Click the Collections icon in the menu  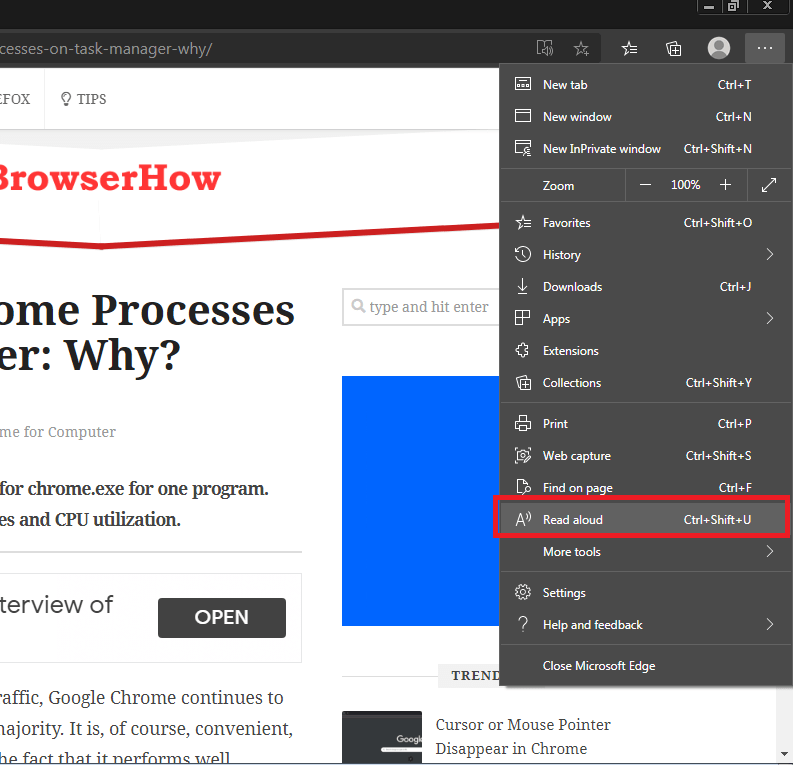tap(523, 383)
